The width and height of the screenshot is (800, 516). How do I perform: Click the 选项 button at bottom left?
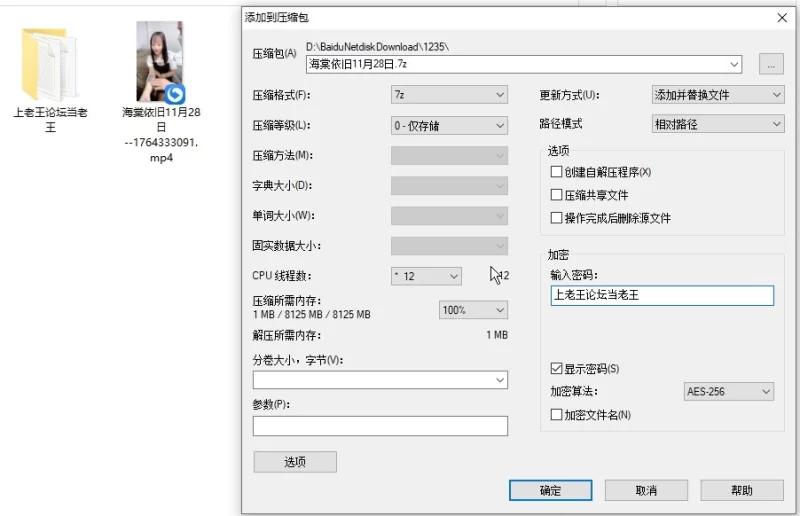coord(295,462)
